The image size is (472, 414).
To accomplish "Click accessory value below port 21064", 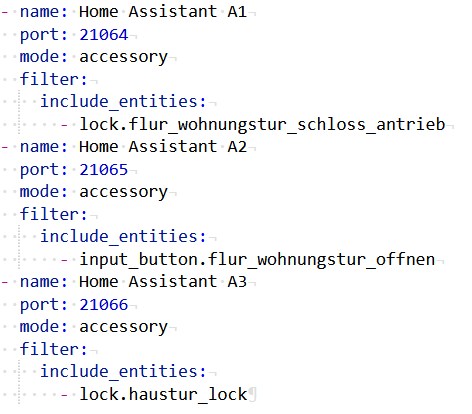I will (x=123, y=57).
